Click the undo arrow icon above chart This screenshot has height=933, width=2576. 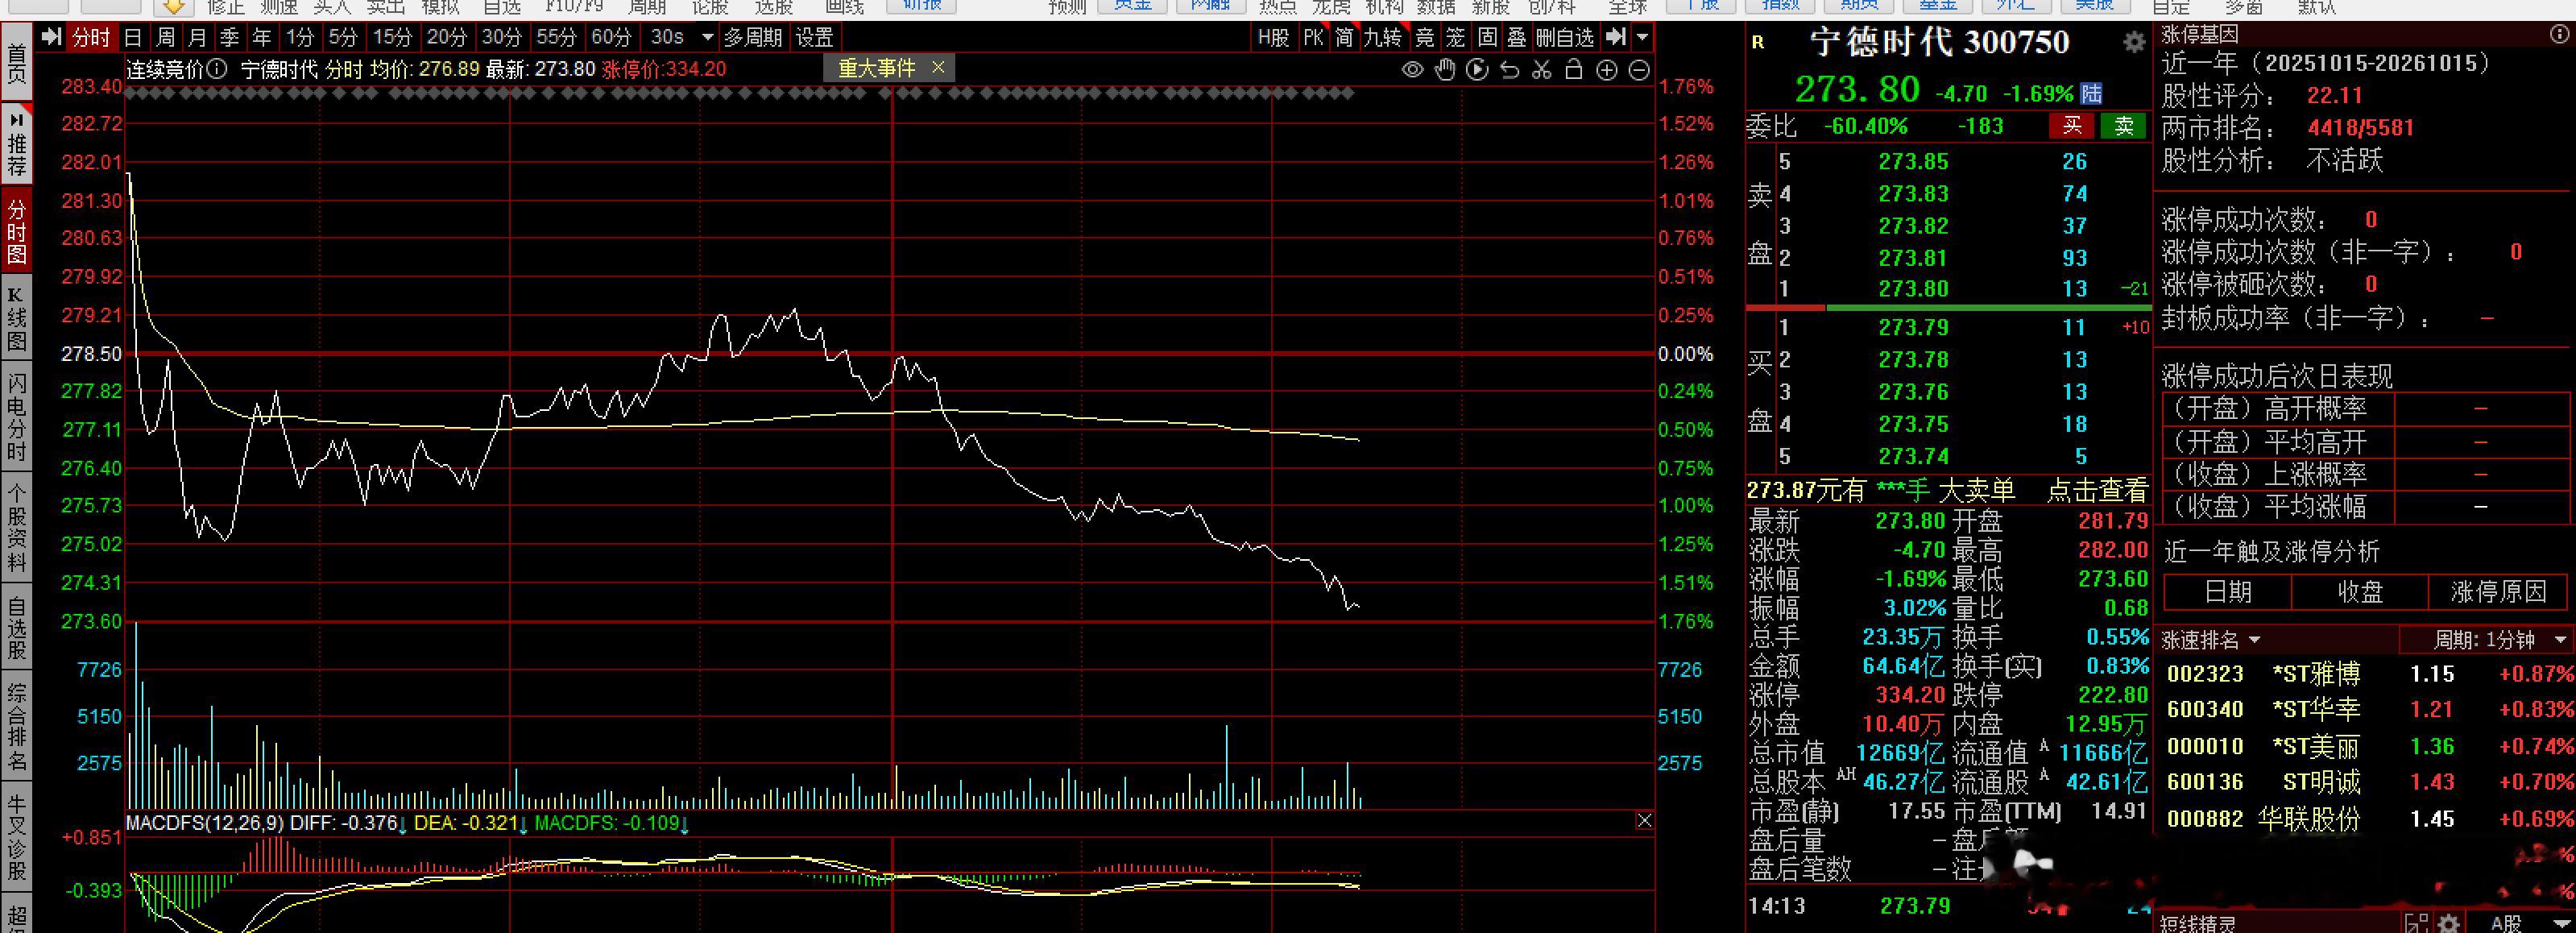tap(1510, 70)
